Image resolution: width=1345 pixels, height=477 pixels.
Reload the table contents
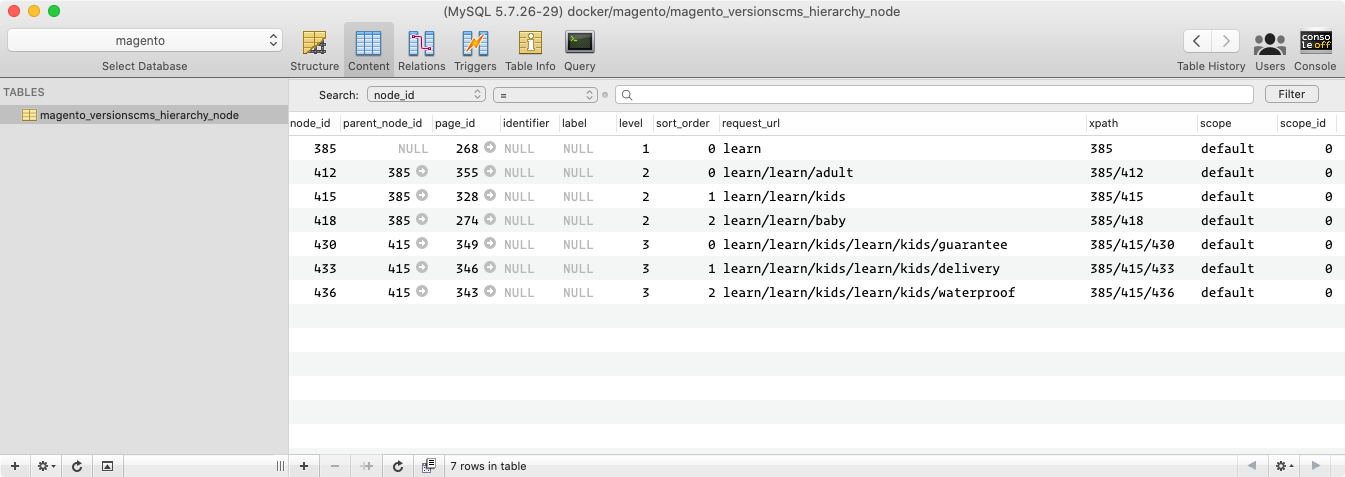point(398,466)
